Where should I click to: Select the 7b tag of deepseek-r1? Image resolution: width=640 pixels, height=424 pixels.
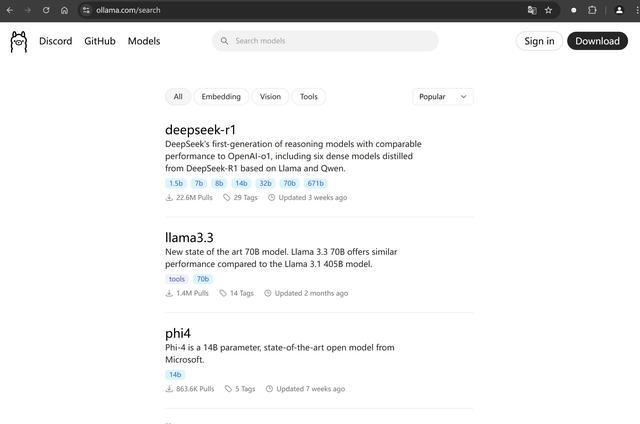pos(199,184)
